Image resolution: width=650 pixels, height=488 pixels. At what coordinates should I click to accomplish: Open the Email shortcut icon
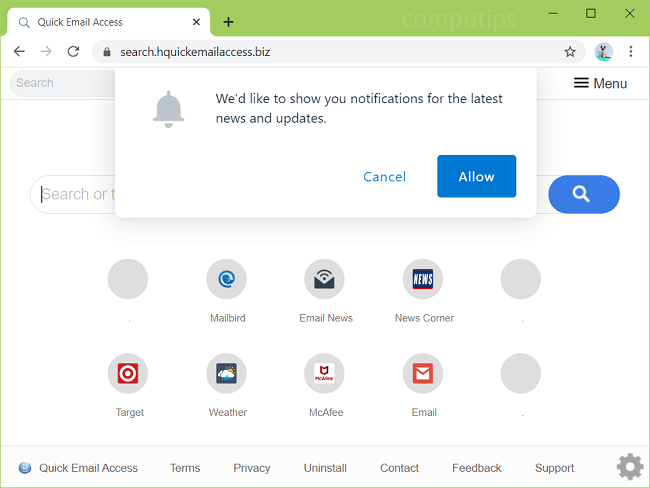[423, 374]
